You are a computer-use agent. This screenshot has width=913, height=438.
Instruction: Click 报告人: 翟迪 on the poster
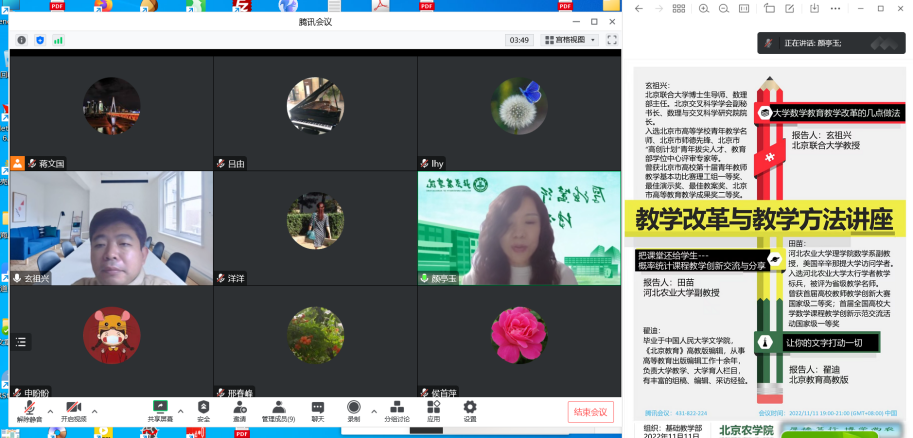815,369
